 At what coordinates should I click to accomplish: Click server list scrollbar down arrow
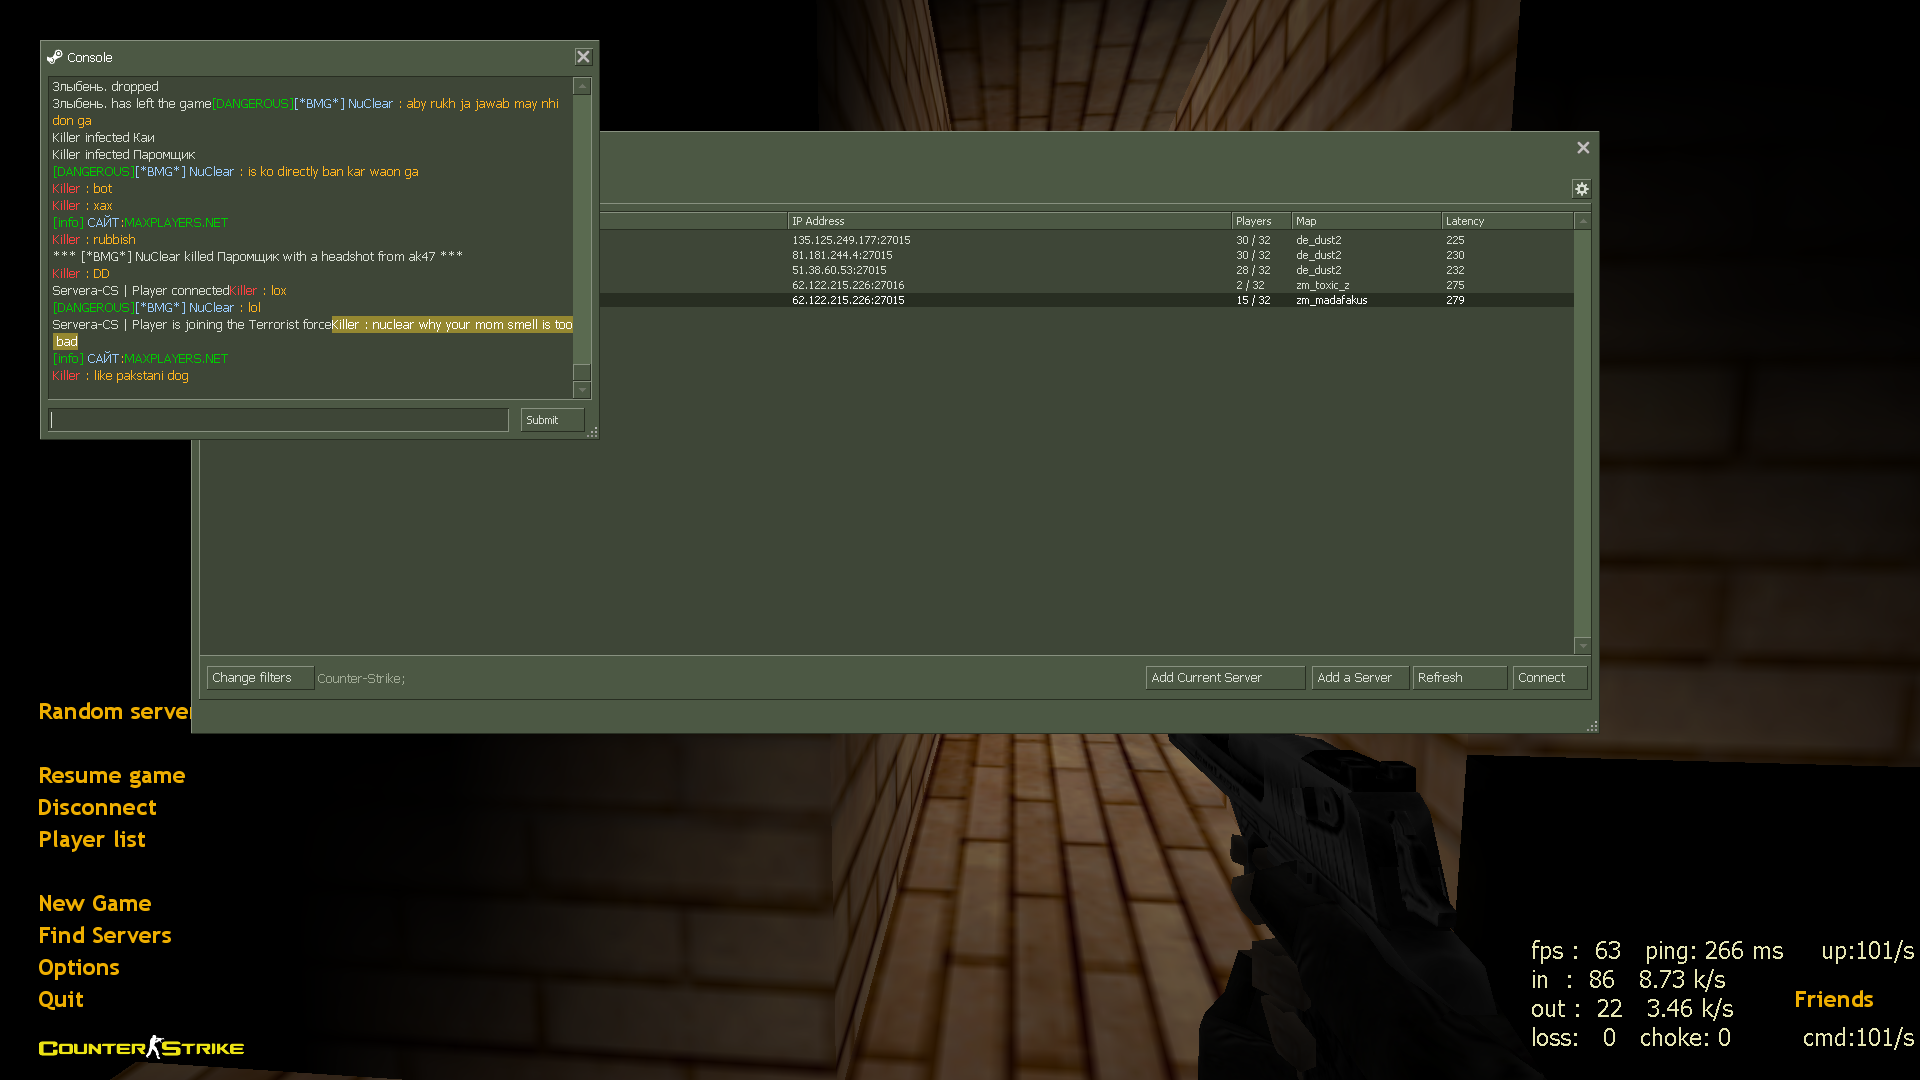point(1582,646)
